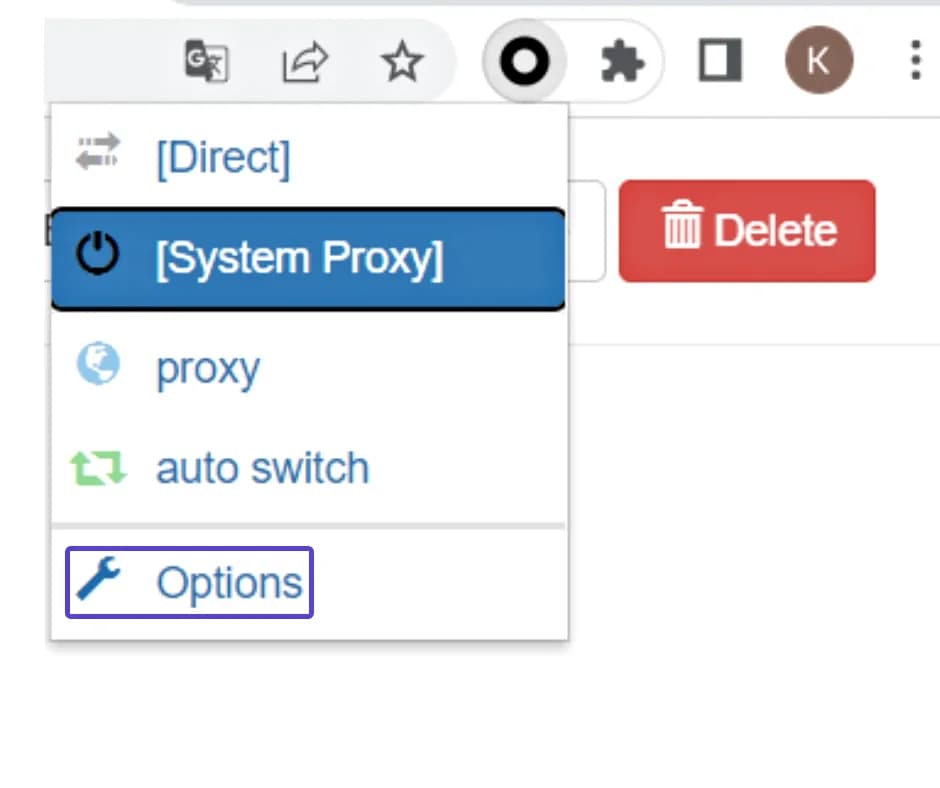Click the split screen tab icon

(719, 61)
